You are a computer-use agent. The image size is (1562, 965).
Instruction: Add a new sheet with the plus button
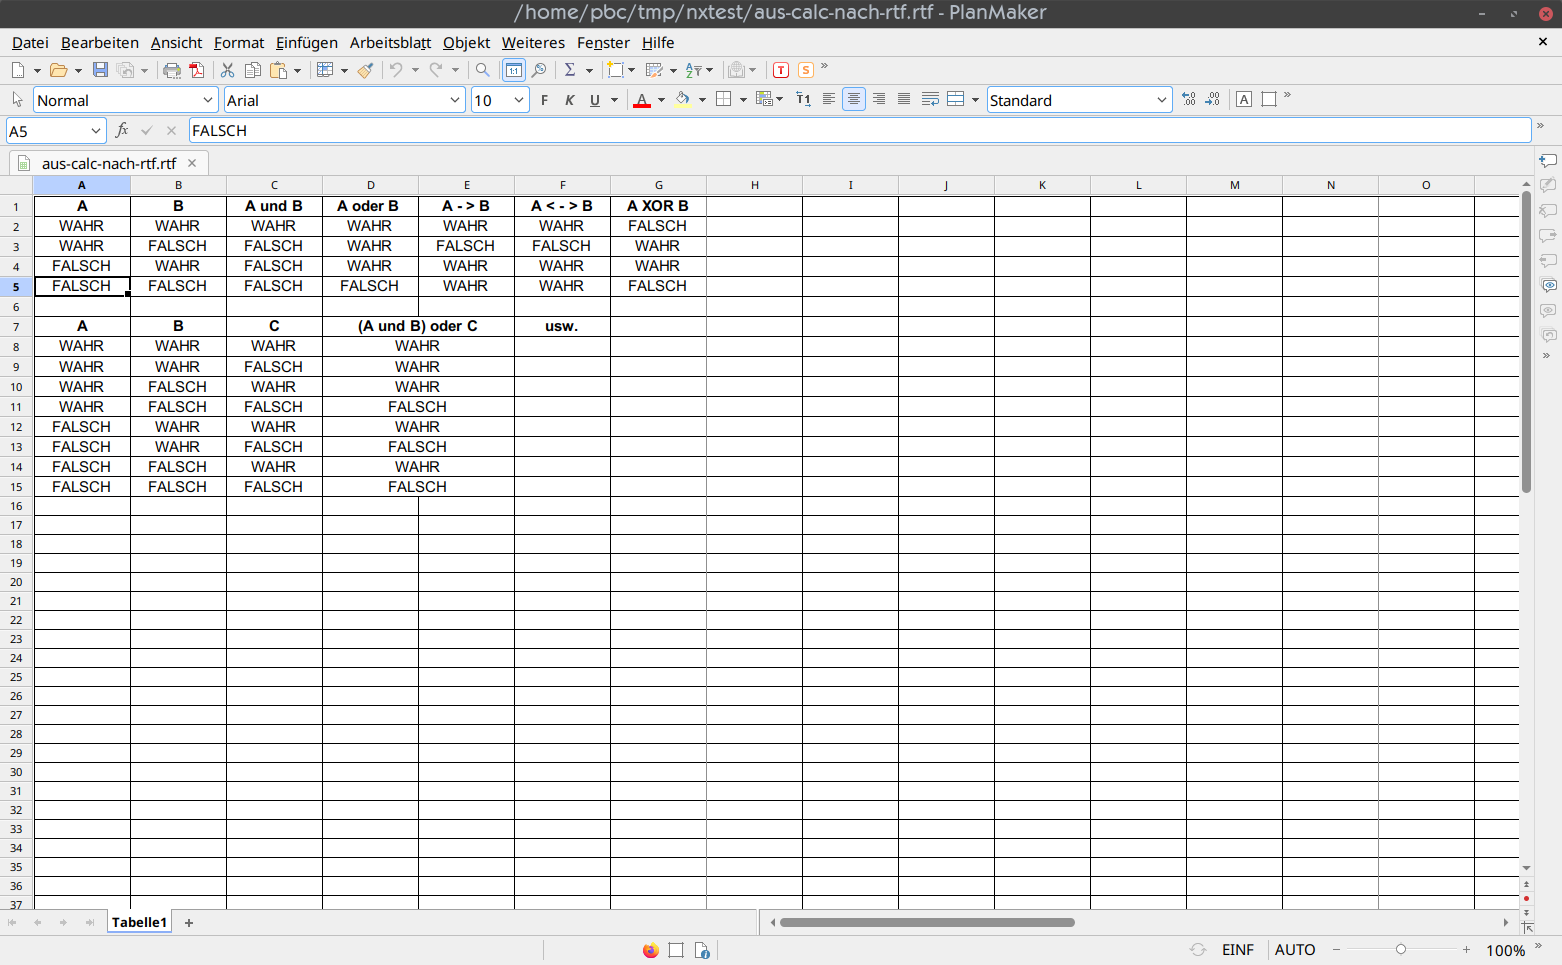tap(189, 923)
